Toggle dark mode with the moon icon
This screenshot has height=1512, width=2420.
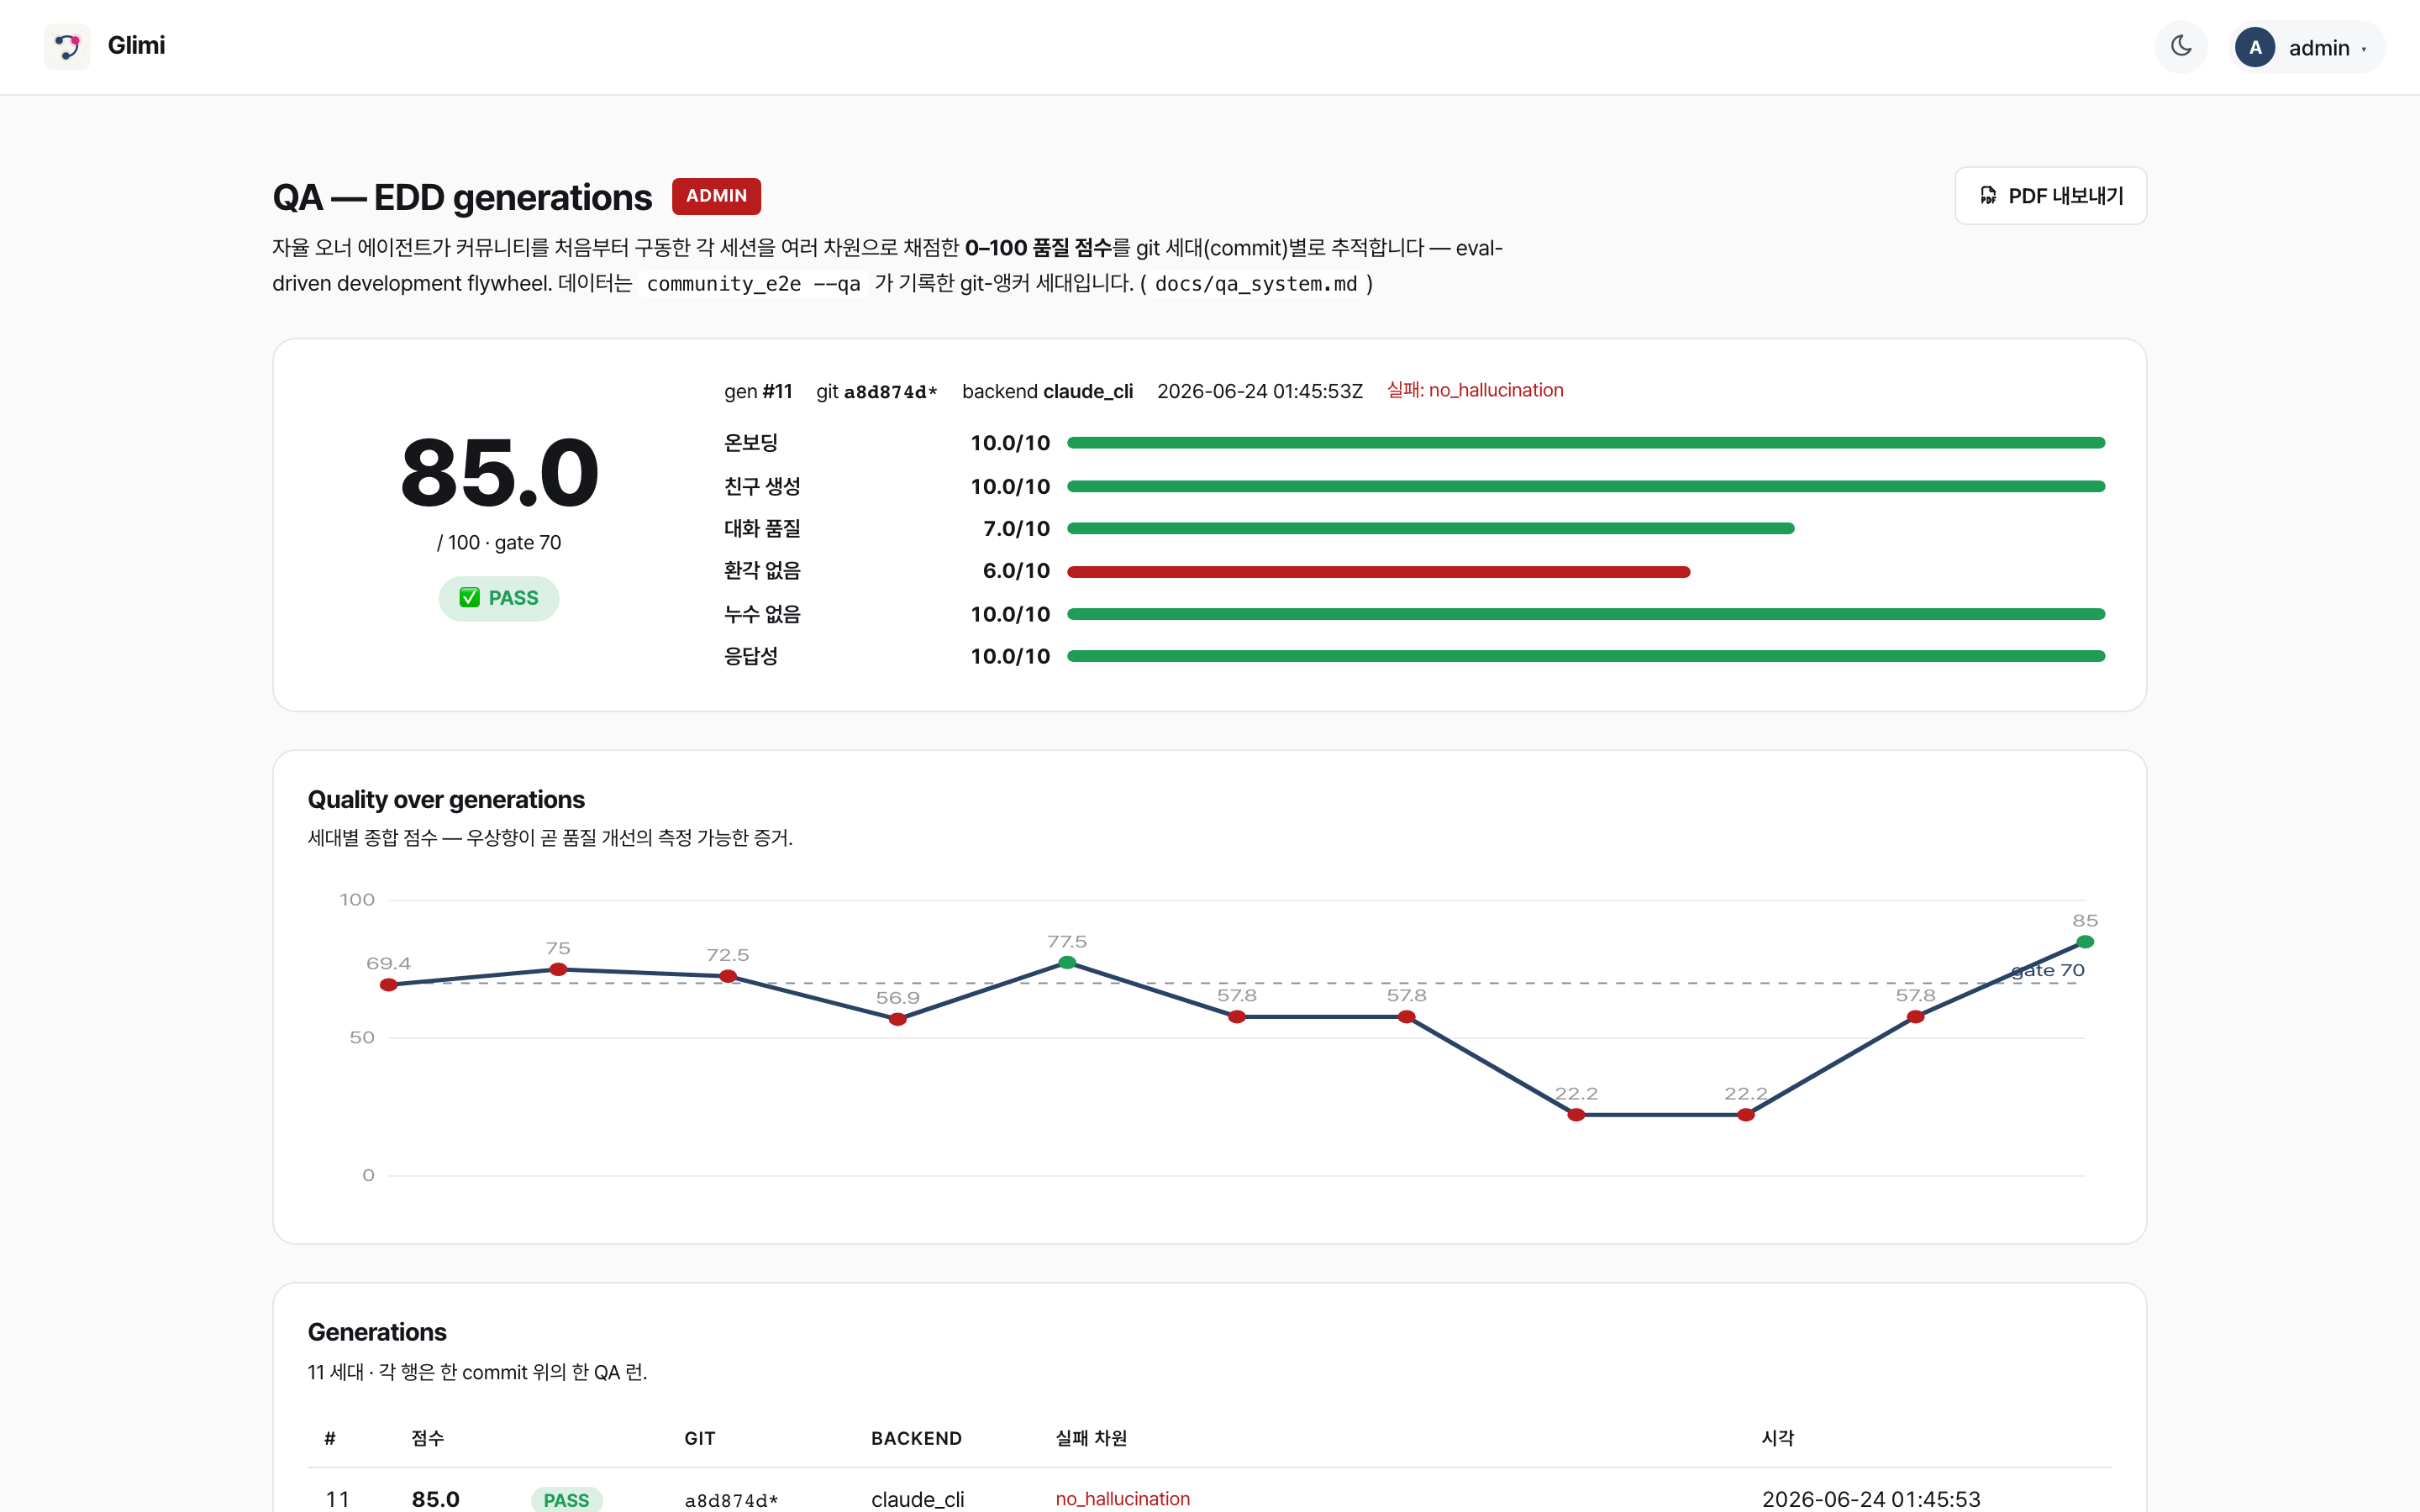(x=2181, y=46)
